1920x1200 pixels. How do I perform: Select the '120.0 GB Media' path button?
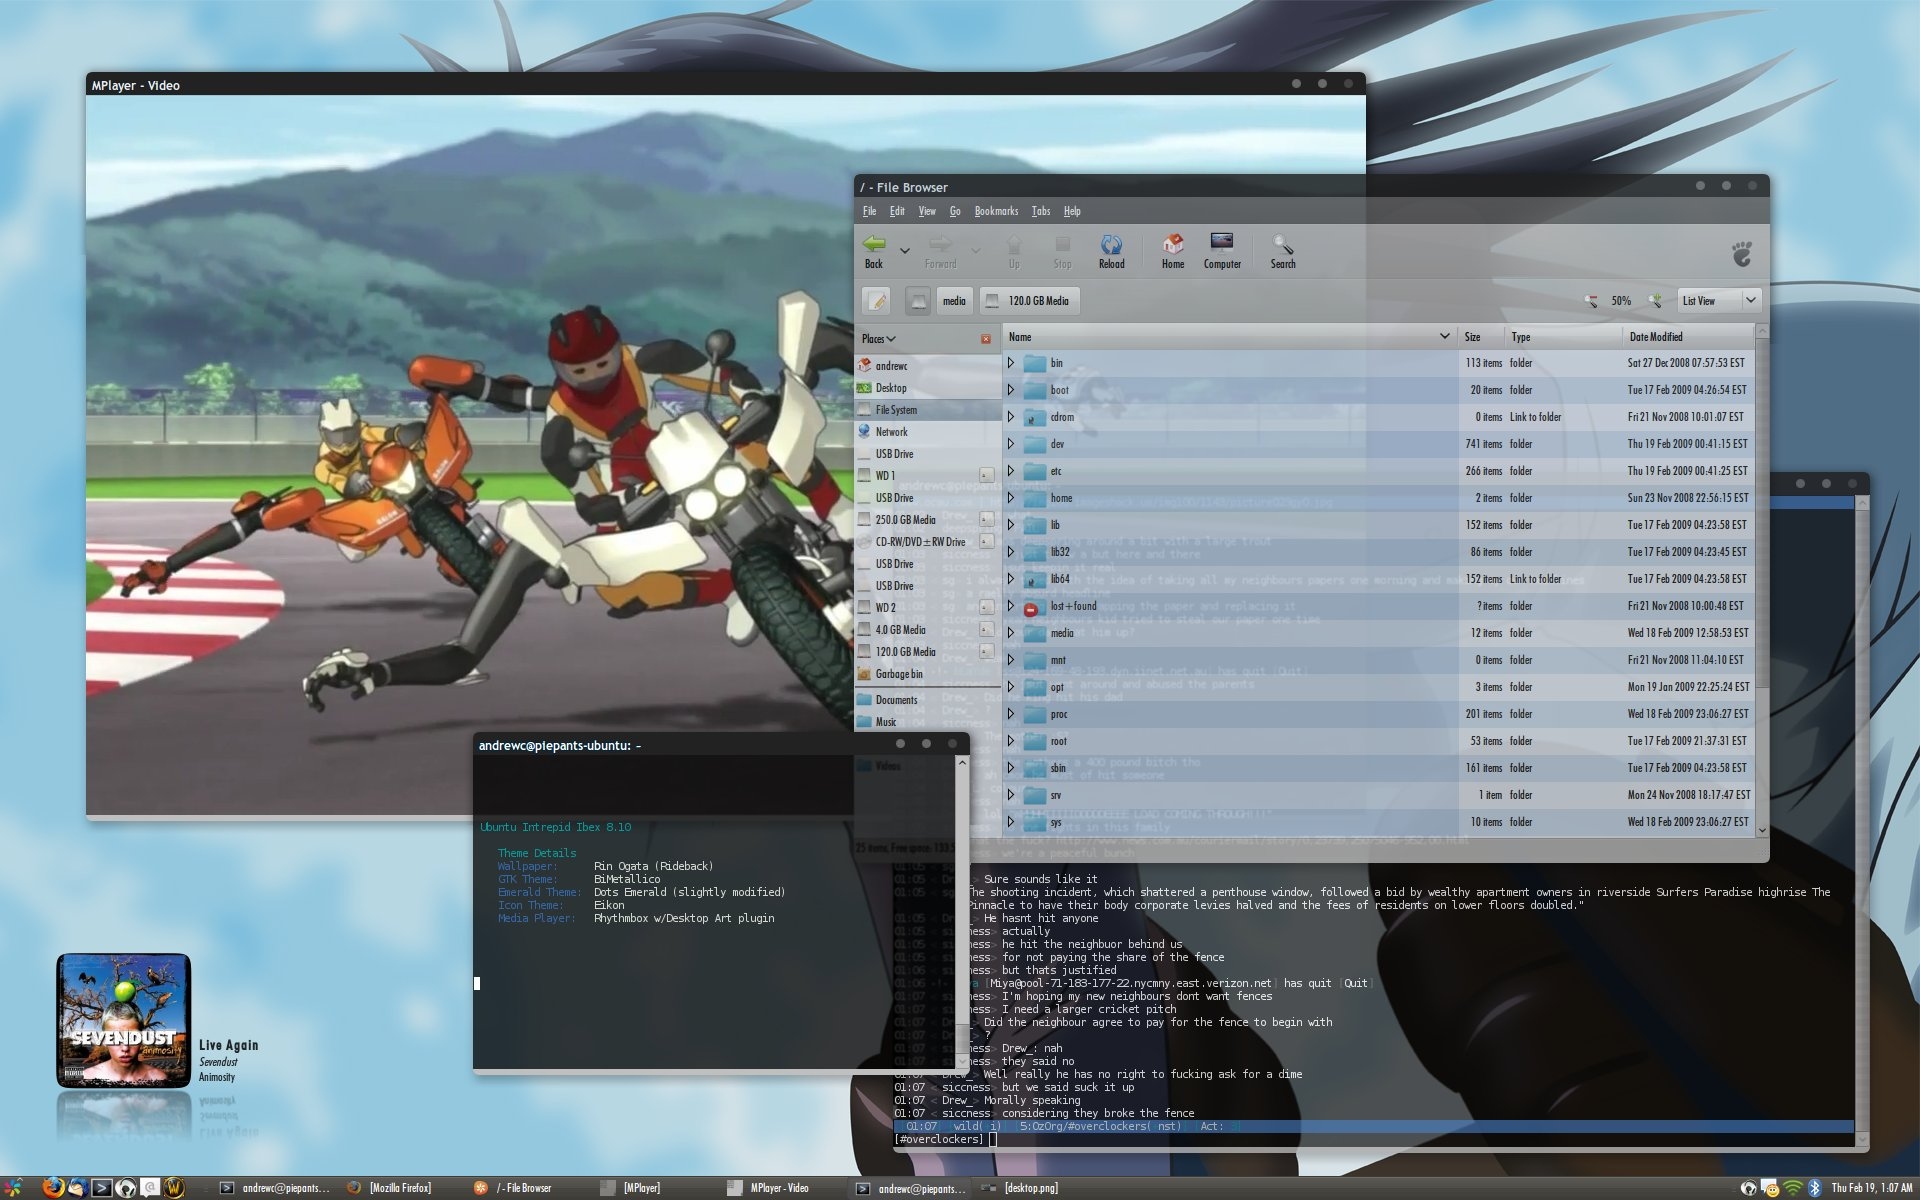[1029, 301]
